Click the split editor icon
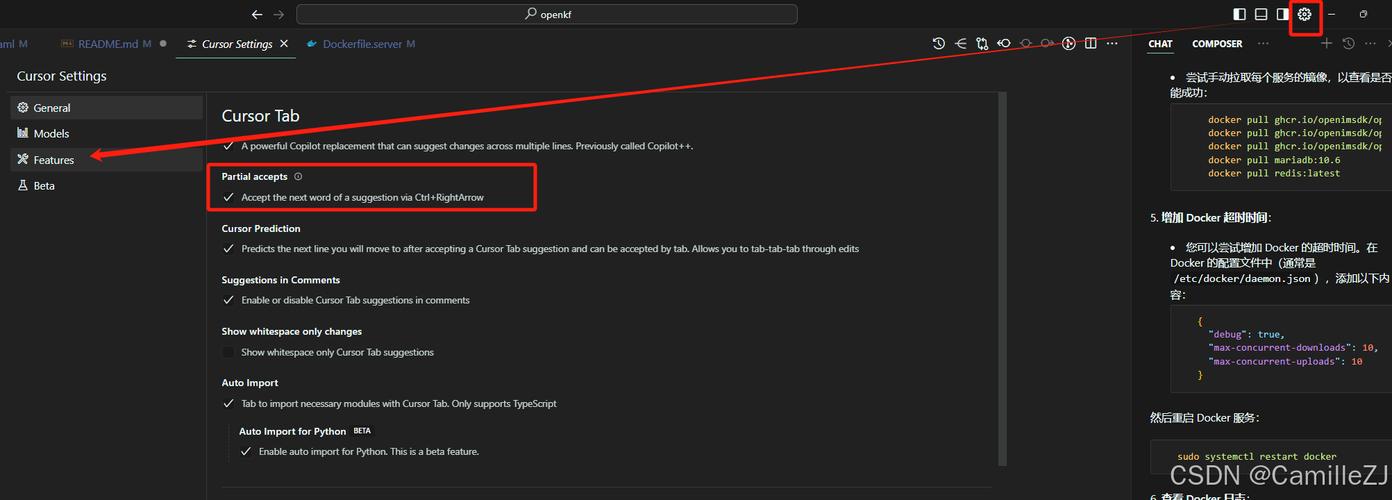 [1091, 44]
